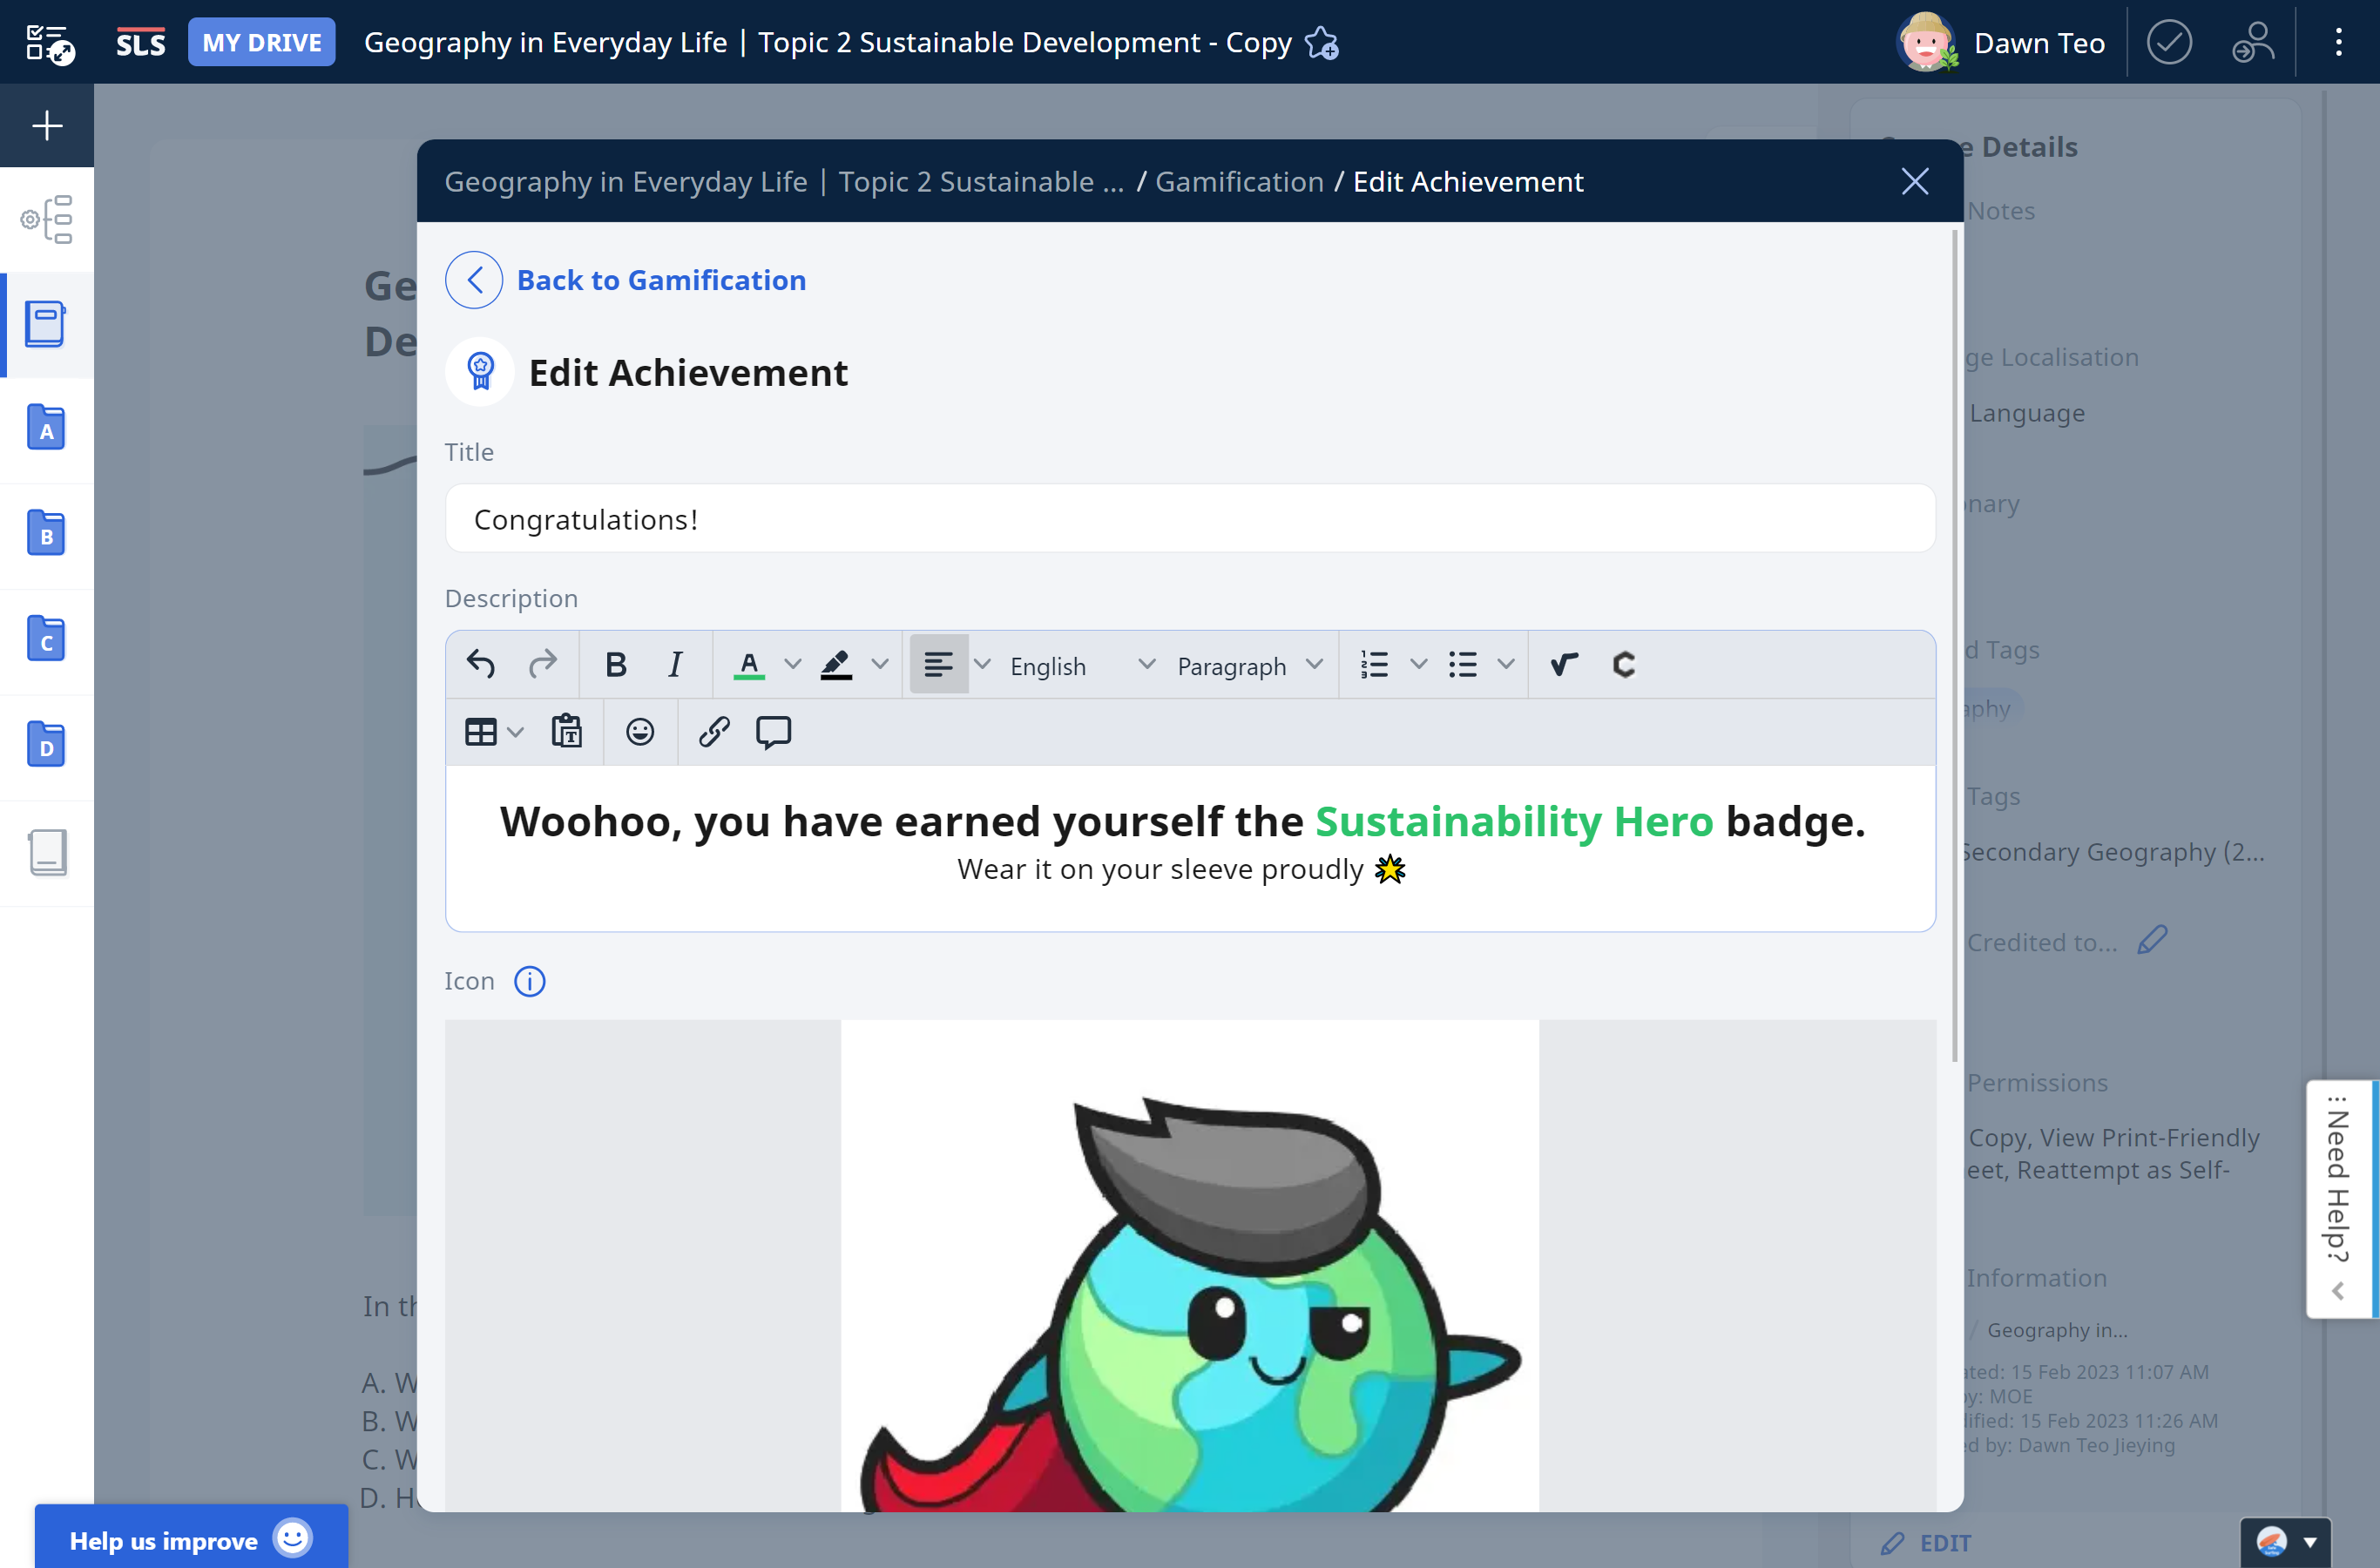Click the redo arrow in description toolbar
The height and width of the screenshot is (1568, 2380).
click(542, 664)
